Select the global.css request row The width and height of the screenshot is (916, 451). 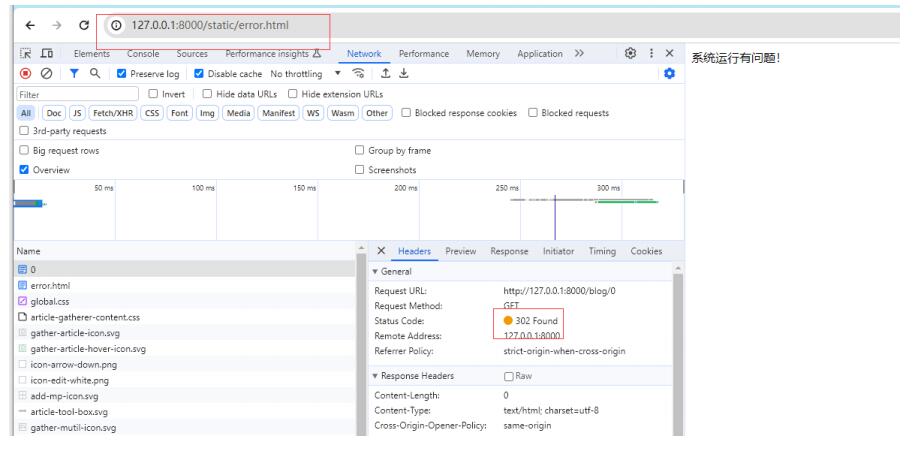(x=185, y=301)
